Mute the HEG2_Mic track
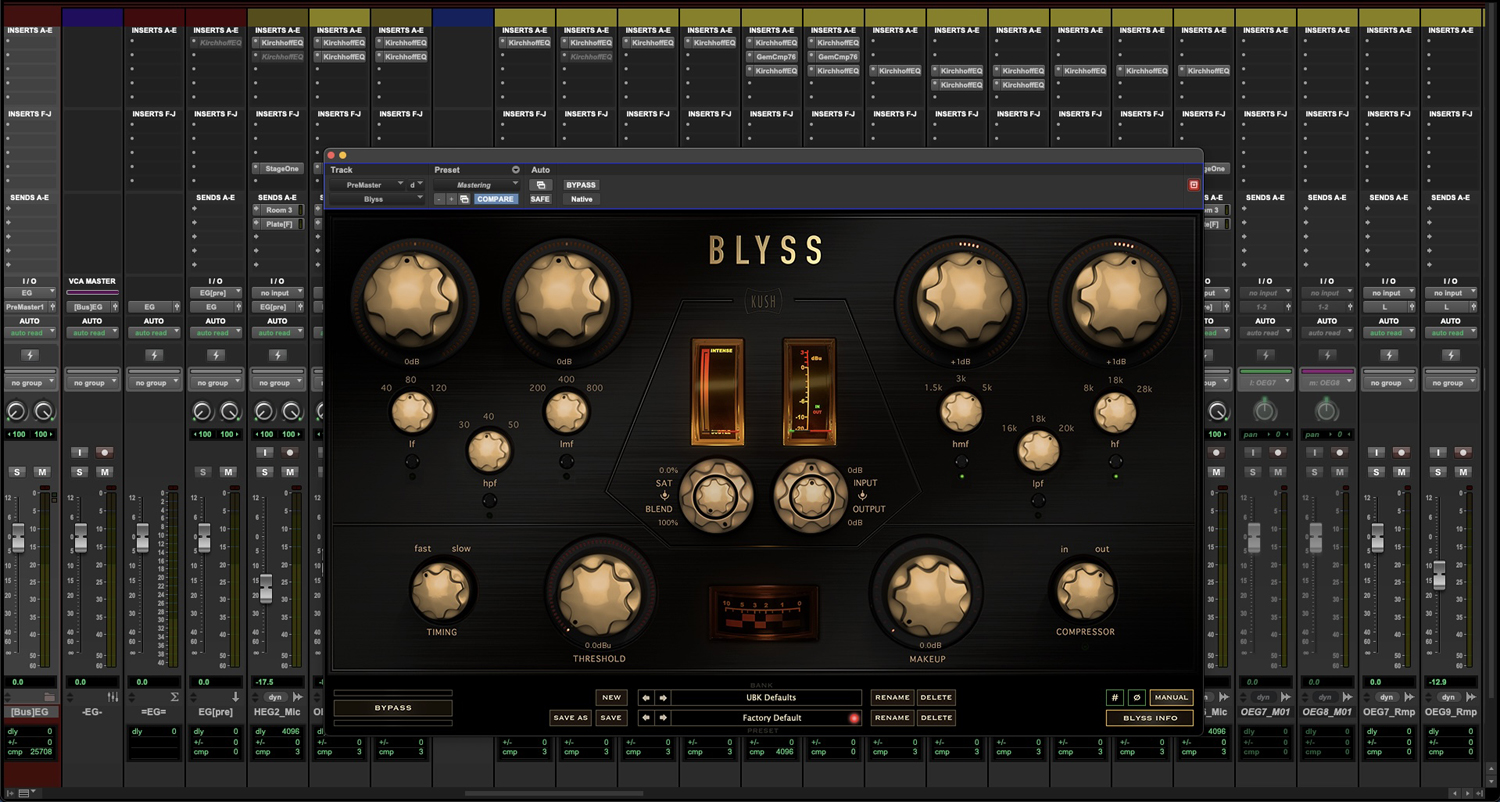 click(x=290, y=472)
